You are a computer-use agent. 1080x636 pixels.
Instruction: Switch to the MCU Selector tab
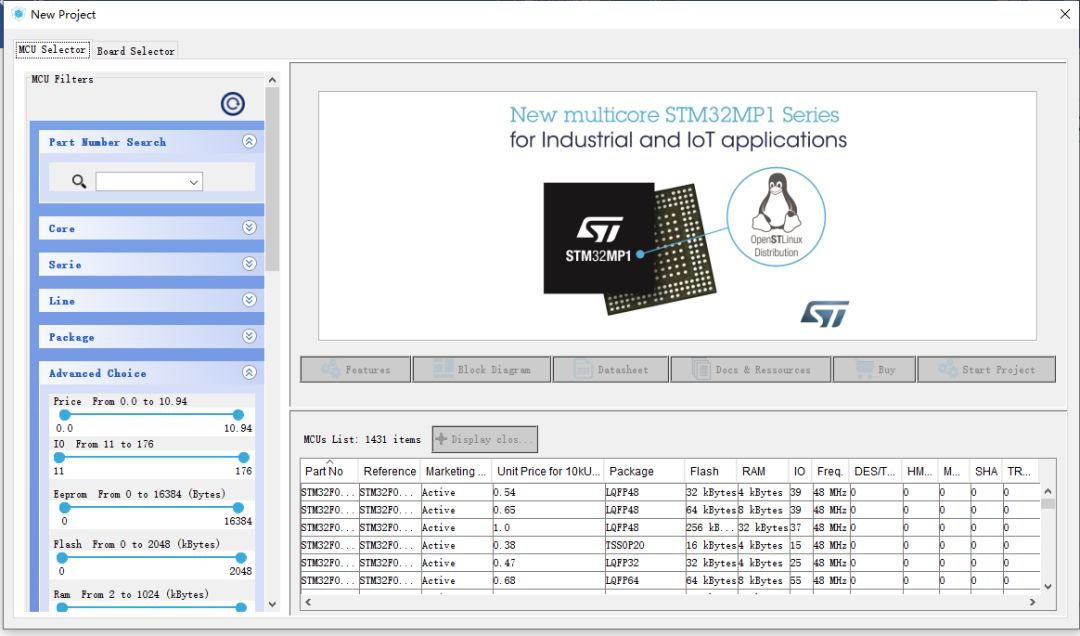[52, 50]
